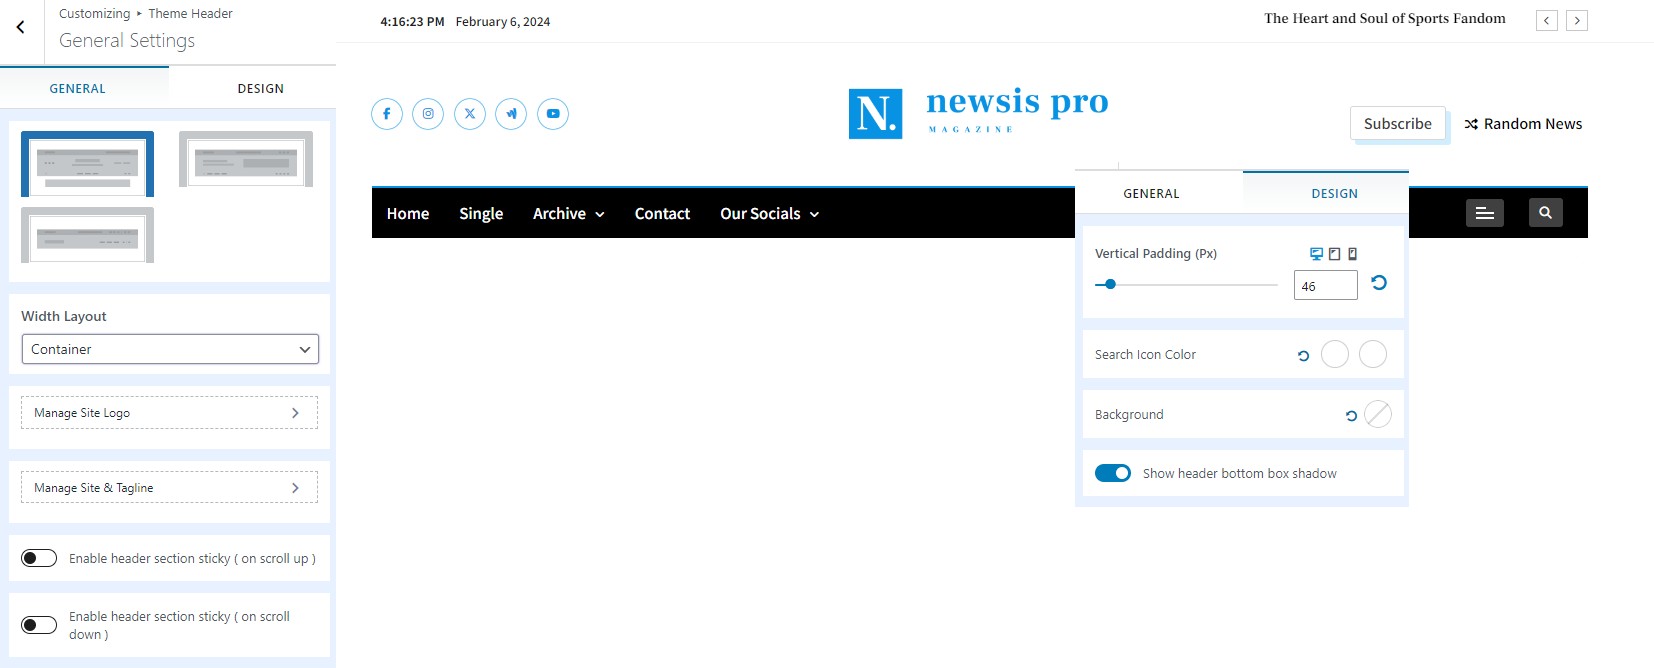Enable header sticky on scroll down
The height and width of the screenshot is (668, 1654).
pos(39,625)
